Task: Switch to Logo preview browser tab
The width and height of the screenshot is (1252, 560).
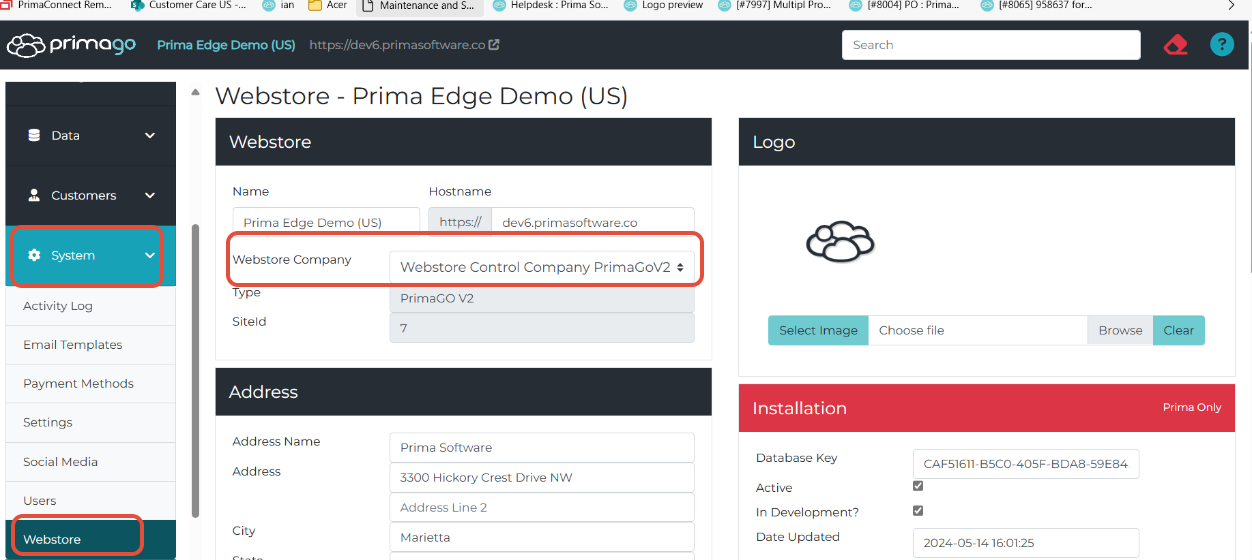Action: click(663, 5)
